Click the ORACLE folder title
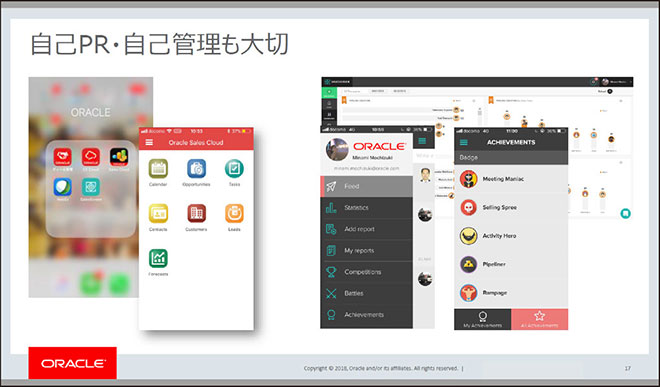 point(90,112)
